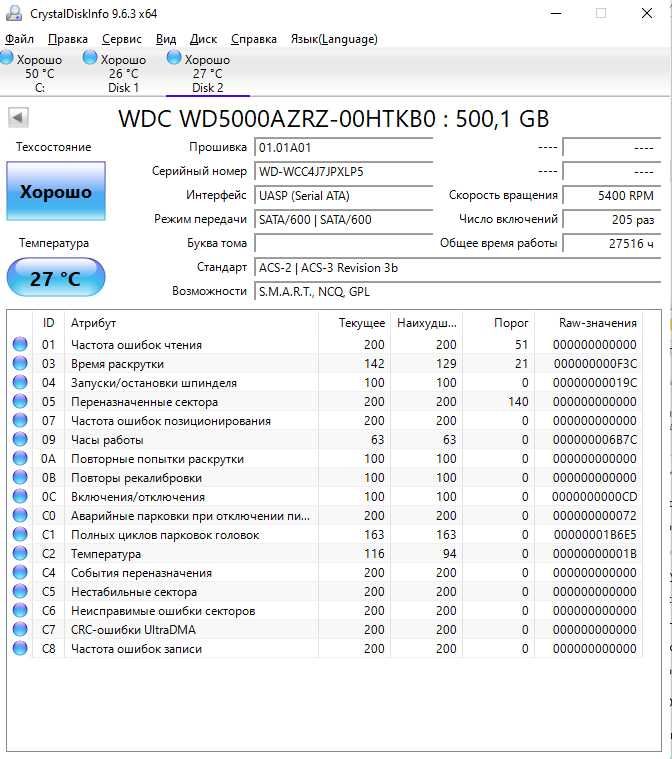Screen dimensions: 672x759
Task: Click the status dot beside CRC-ошибки UltraDMA
Action: [x=20, y=629]
